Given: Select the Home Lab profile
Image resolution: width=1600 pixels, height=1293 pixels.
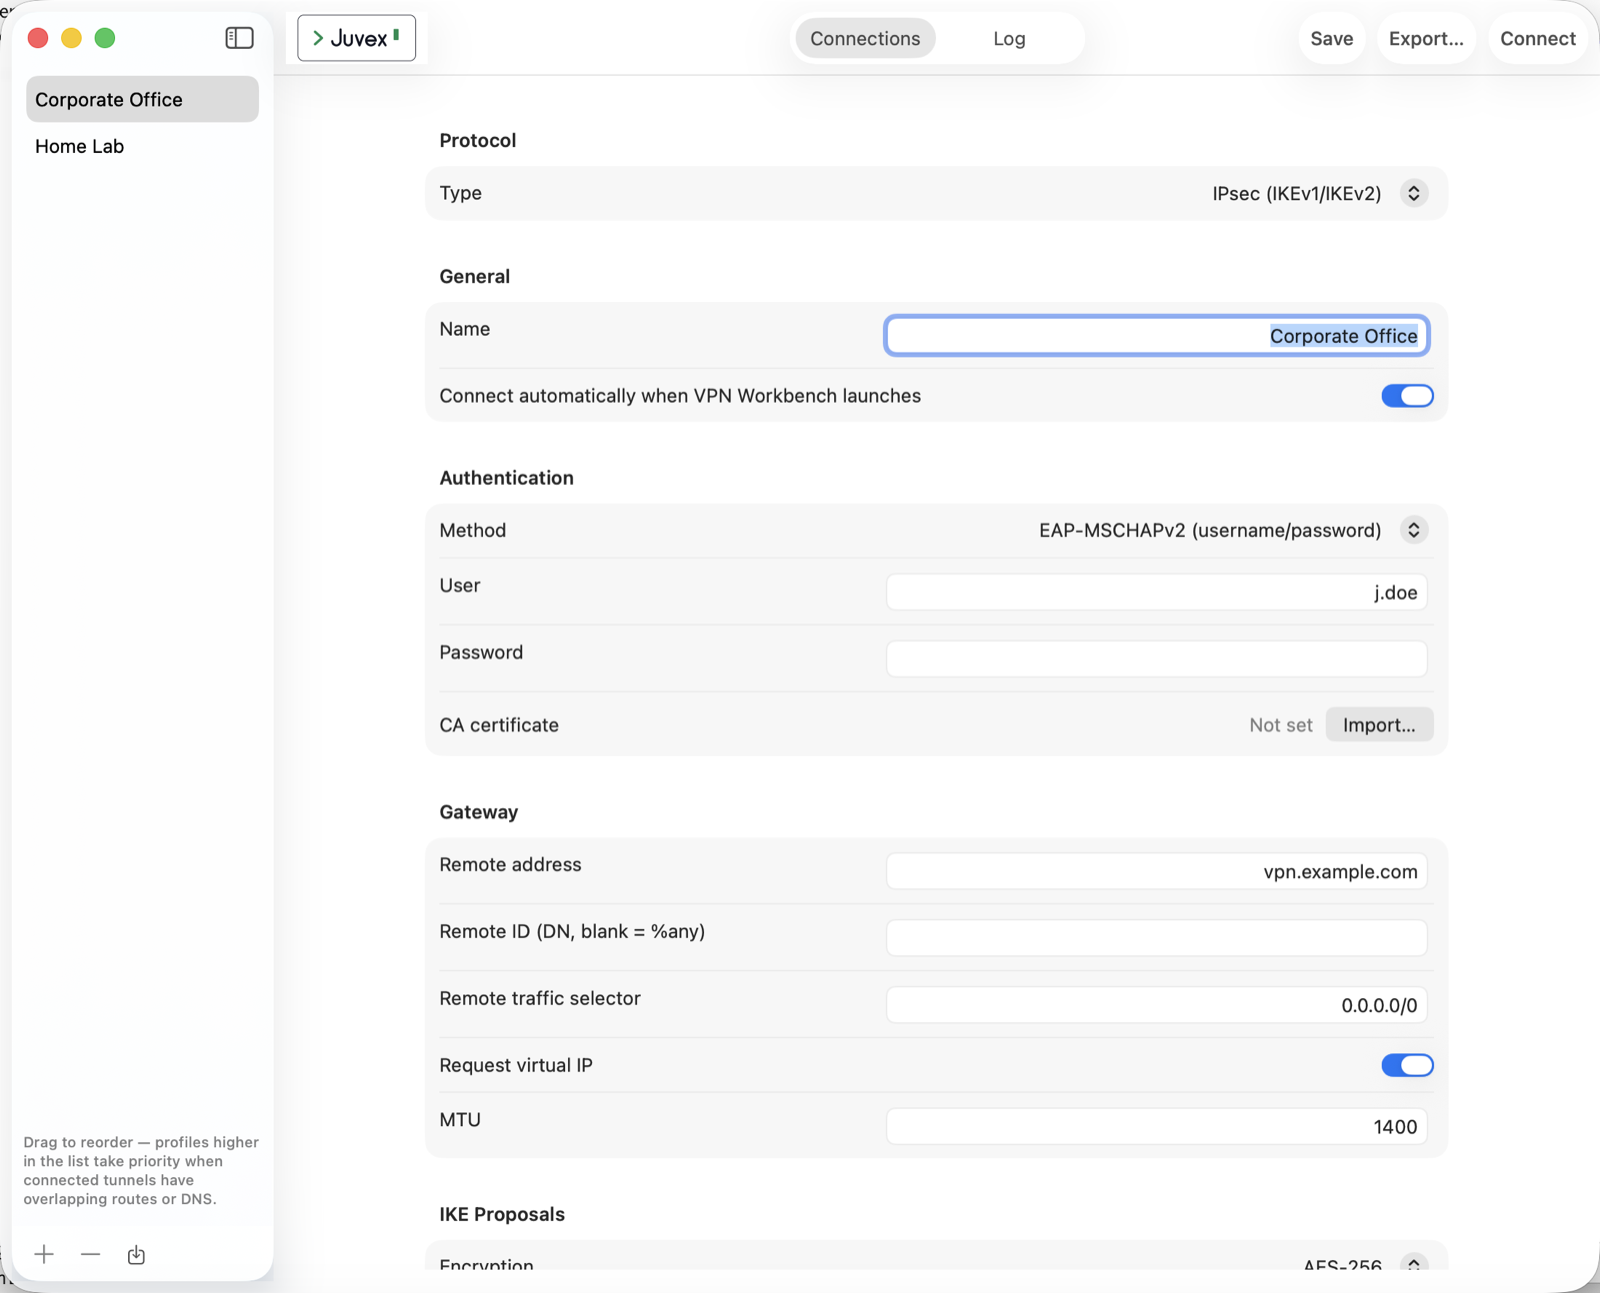Looking at the screenshot, I should (x=142, y=146).
